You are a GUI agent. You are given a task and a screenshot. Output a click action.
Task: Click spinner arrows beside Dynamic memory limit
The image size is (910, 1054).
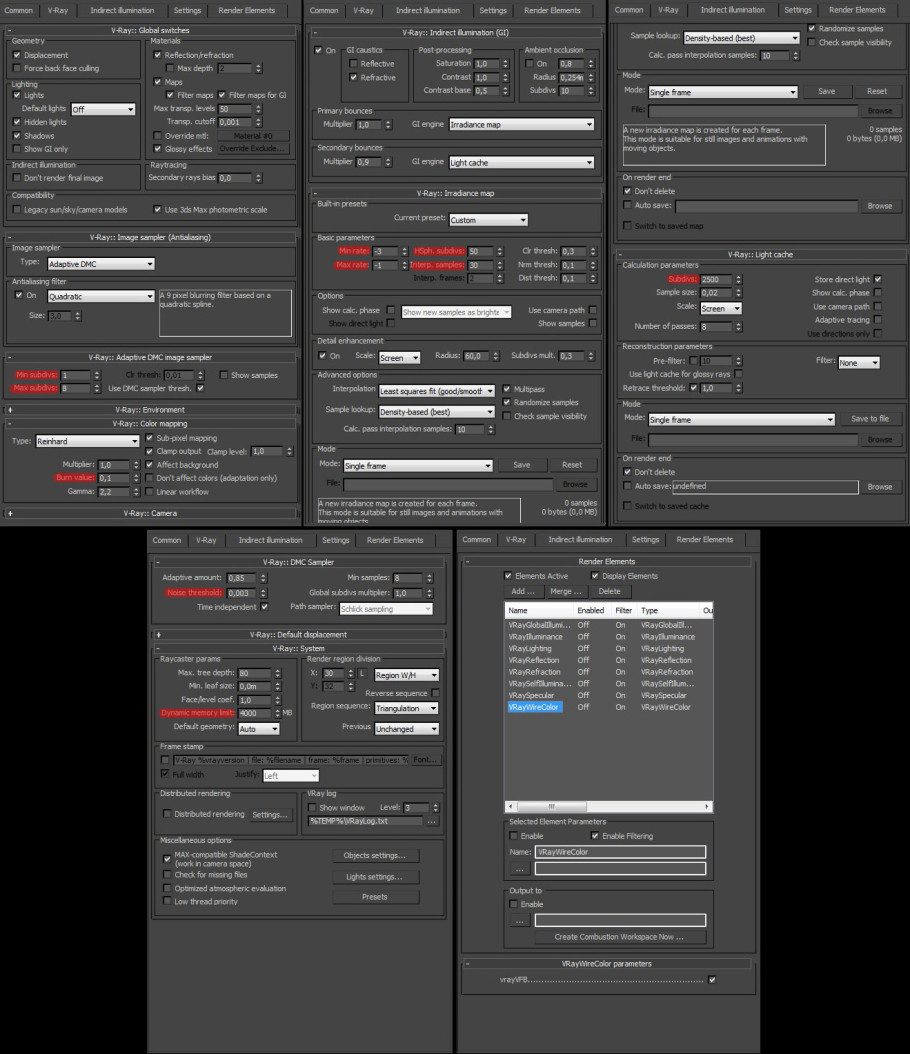coord(277,713)
